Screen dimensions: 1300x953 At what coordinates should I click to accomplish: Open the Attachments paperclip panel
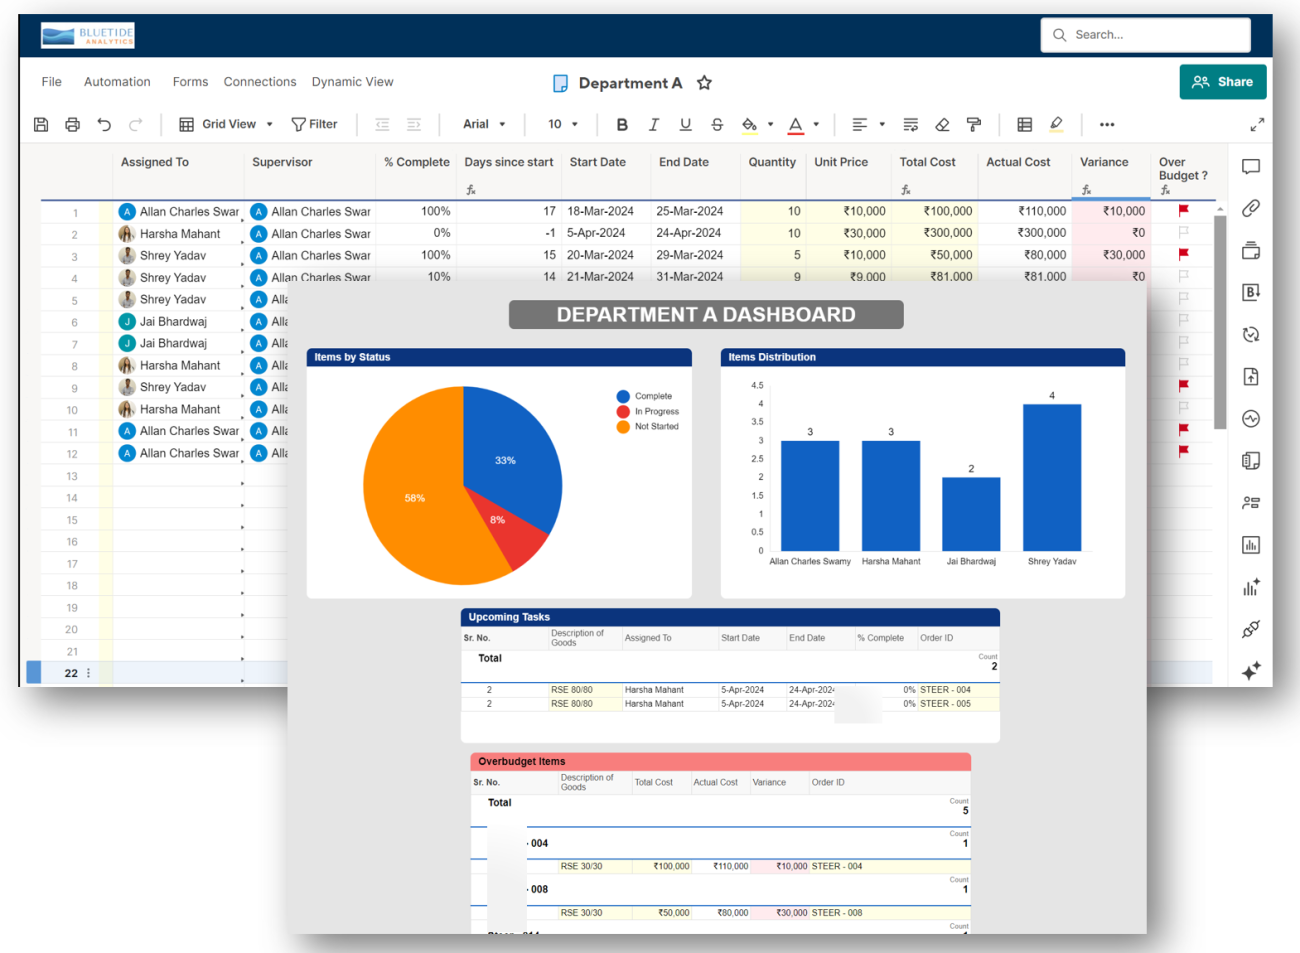click(x=1251, y=209)
